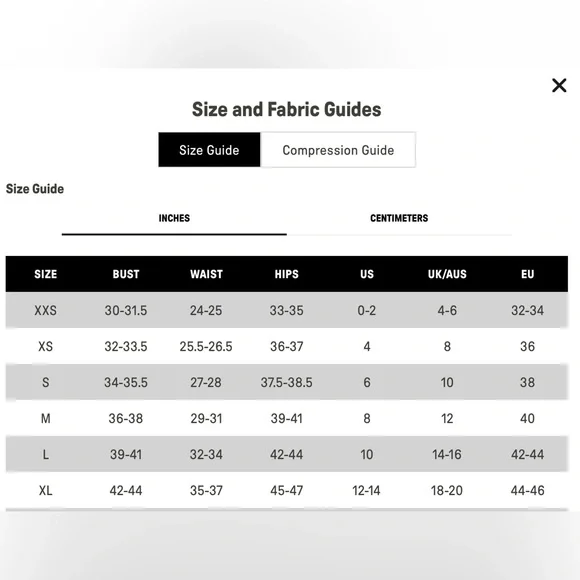Select the M size row label

tap(45, 419)
